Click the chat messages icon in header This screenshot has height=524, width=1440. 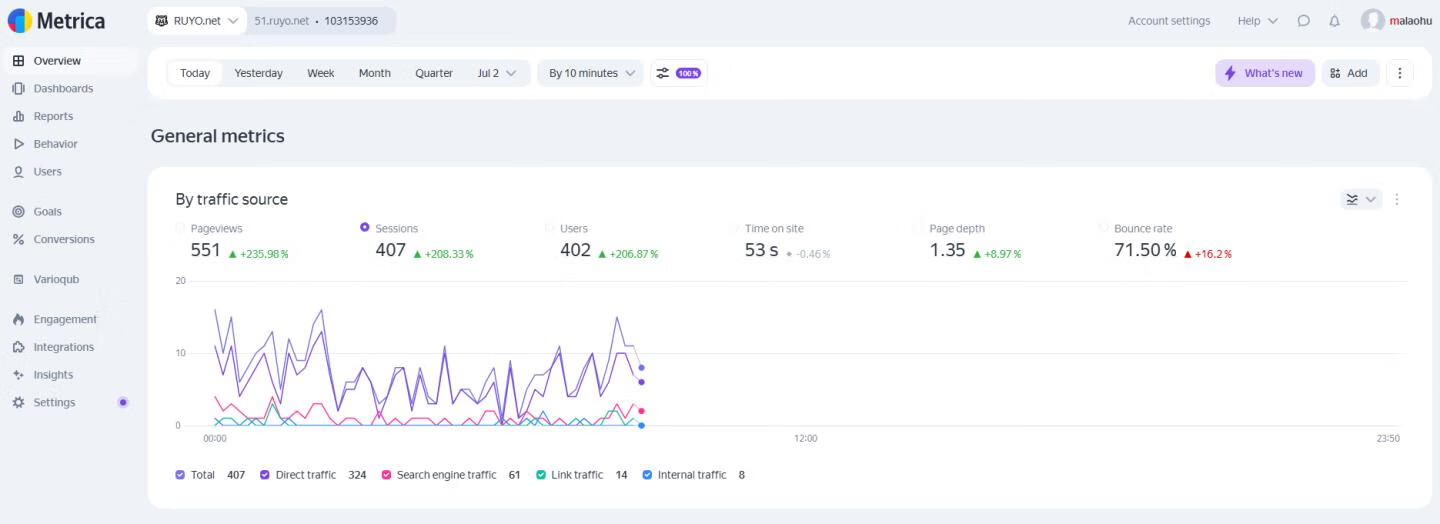[1303, 21]
